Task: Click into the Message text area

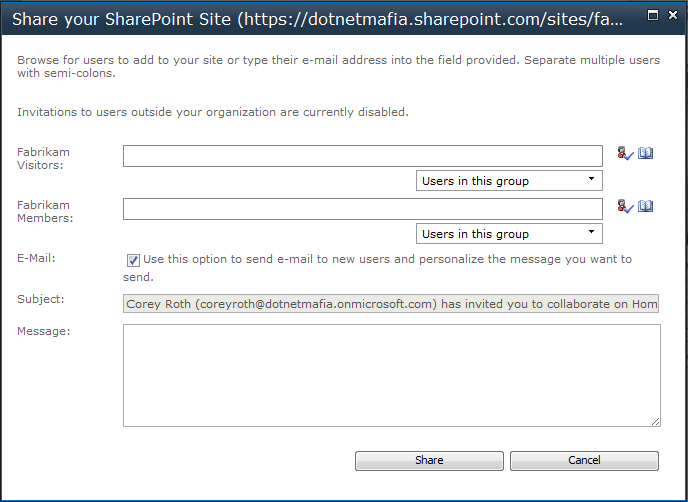Action: (391, 376)
